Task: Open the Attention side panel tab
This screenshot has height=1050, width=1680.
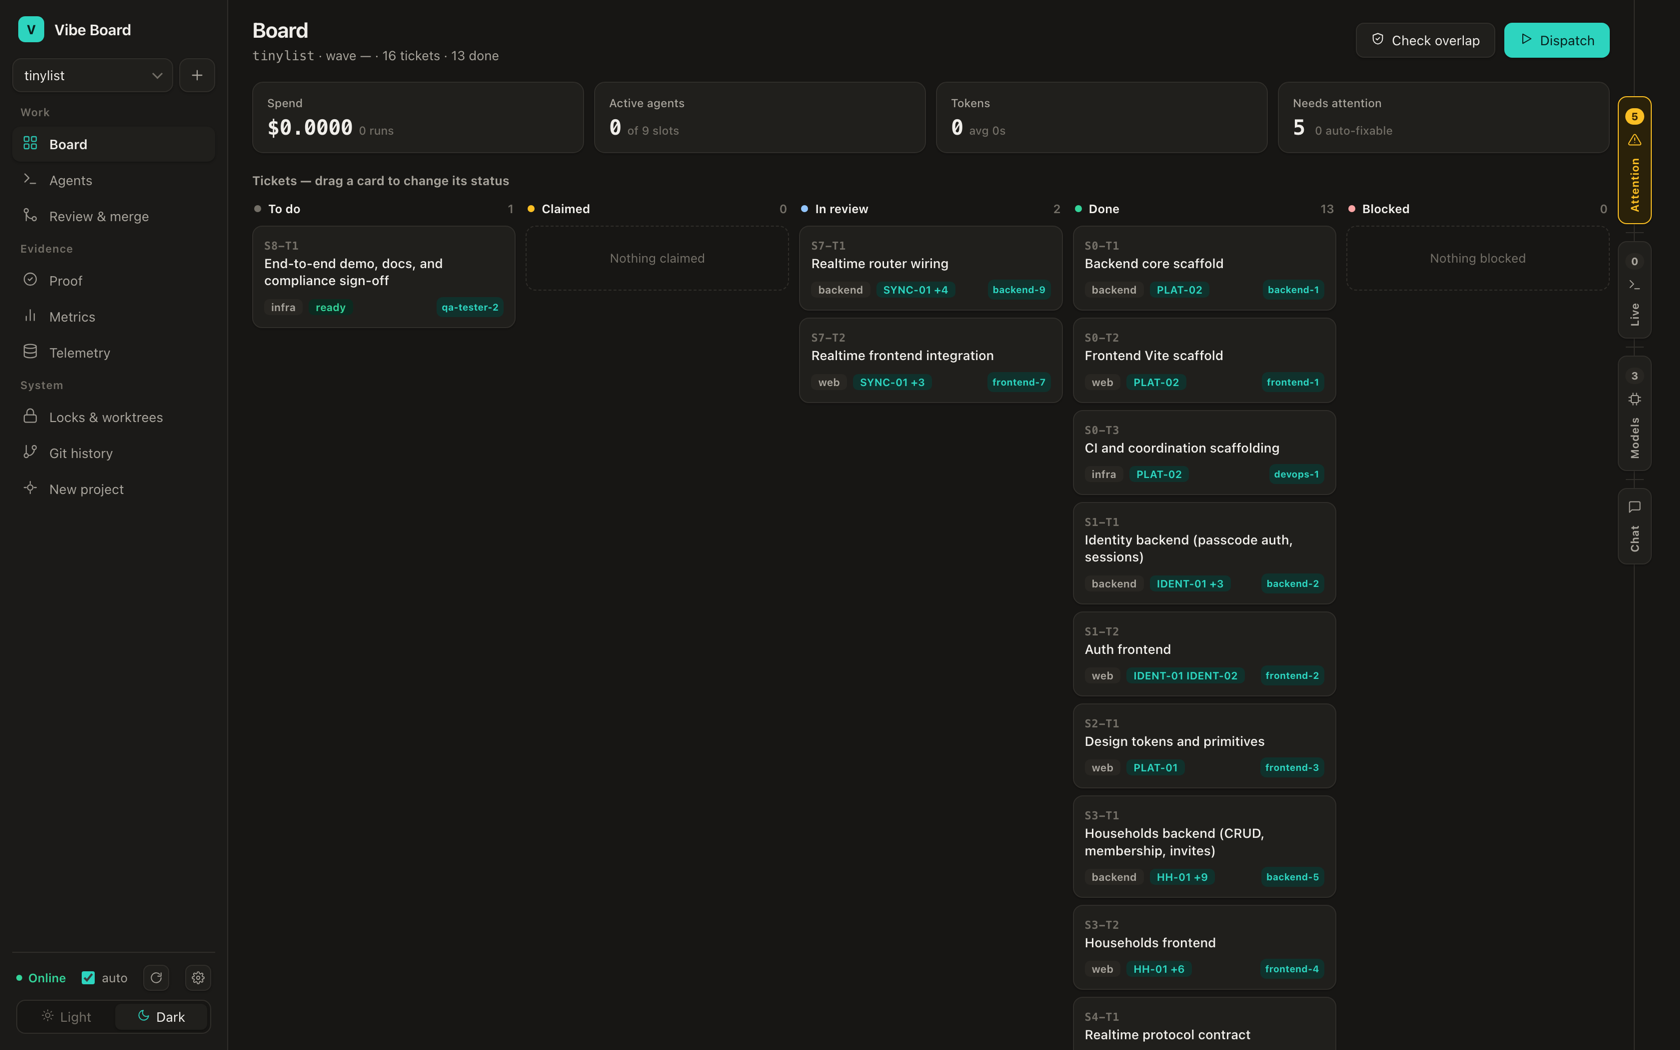Action: click(x=1634, y=160)
